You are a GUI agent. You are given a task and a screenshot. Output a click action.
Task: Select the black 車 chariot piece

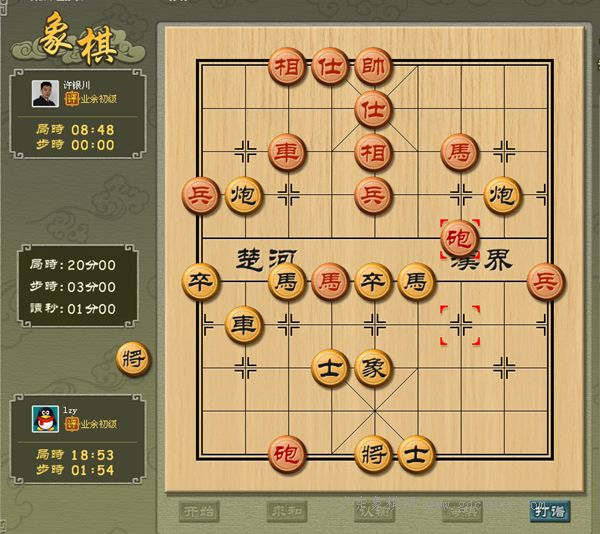[244, 325]
